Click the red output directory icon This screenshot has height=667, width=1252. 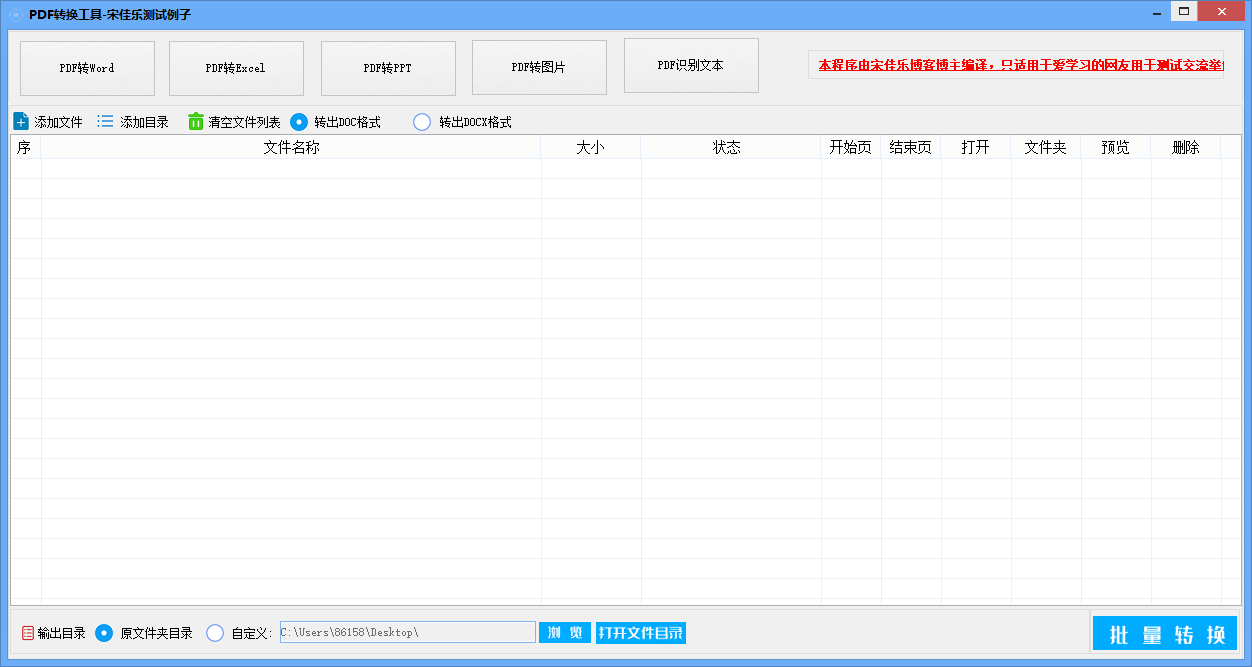pos(27,633)
